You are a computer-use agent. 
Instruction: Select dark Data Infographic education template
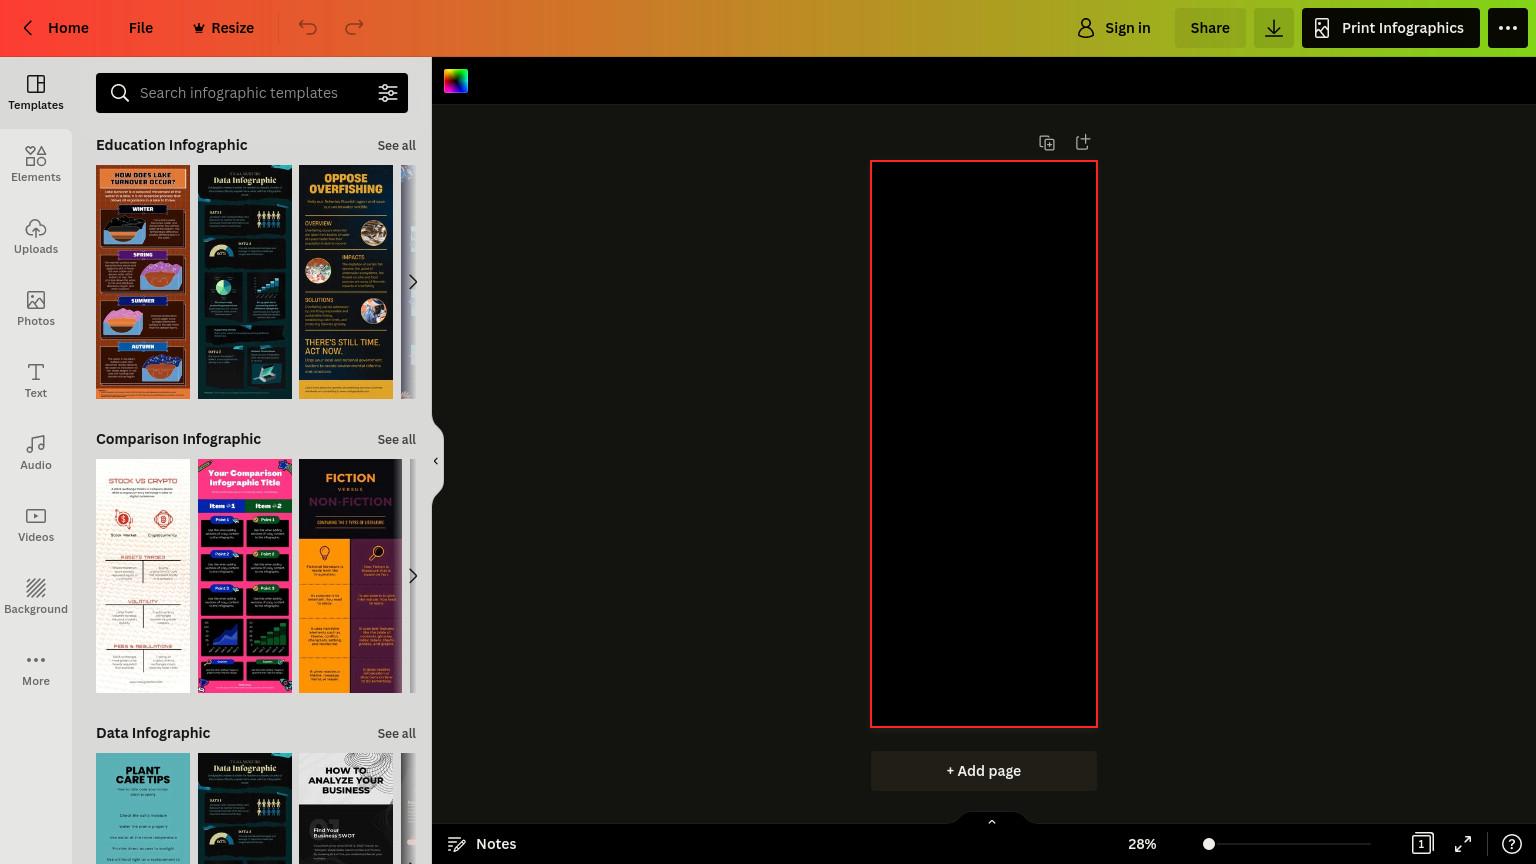pos(245,282)
